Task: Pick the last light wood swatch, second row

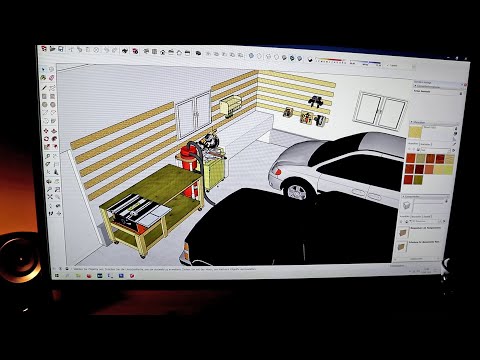Action: pyautogui.click(x=448, y=170)
